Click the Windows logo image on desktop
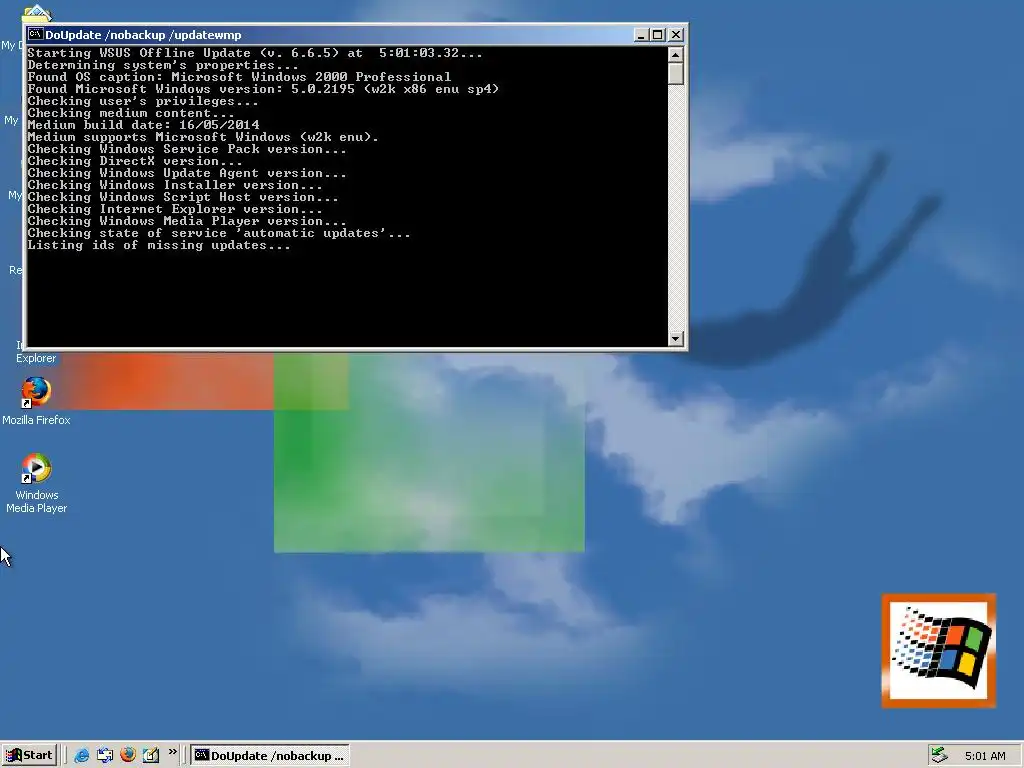 click(x=939, y=650)
